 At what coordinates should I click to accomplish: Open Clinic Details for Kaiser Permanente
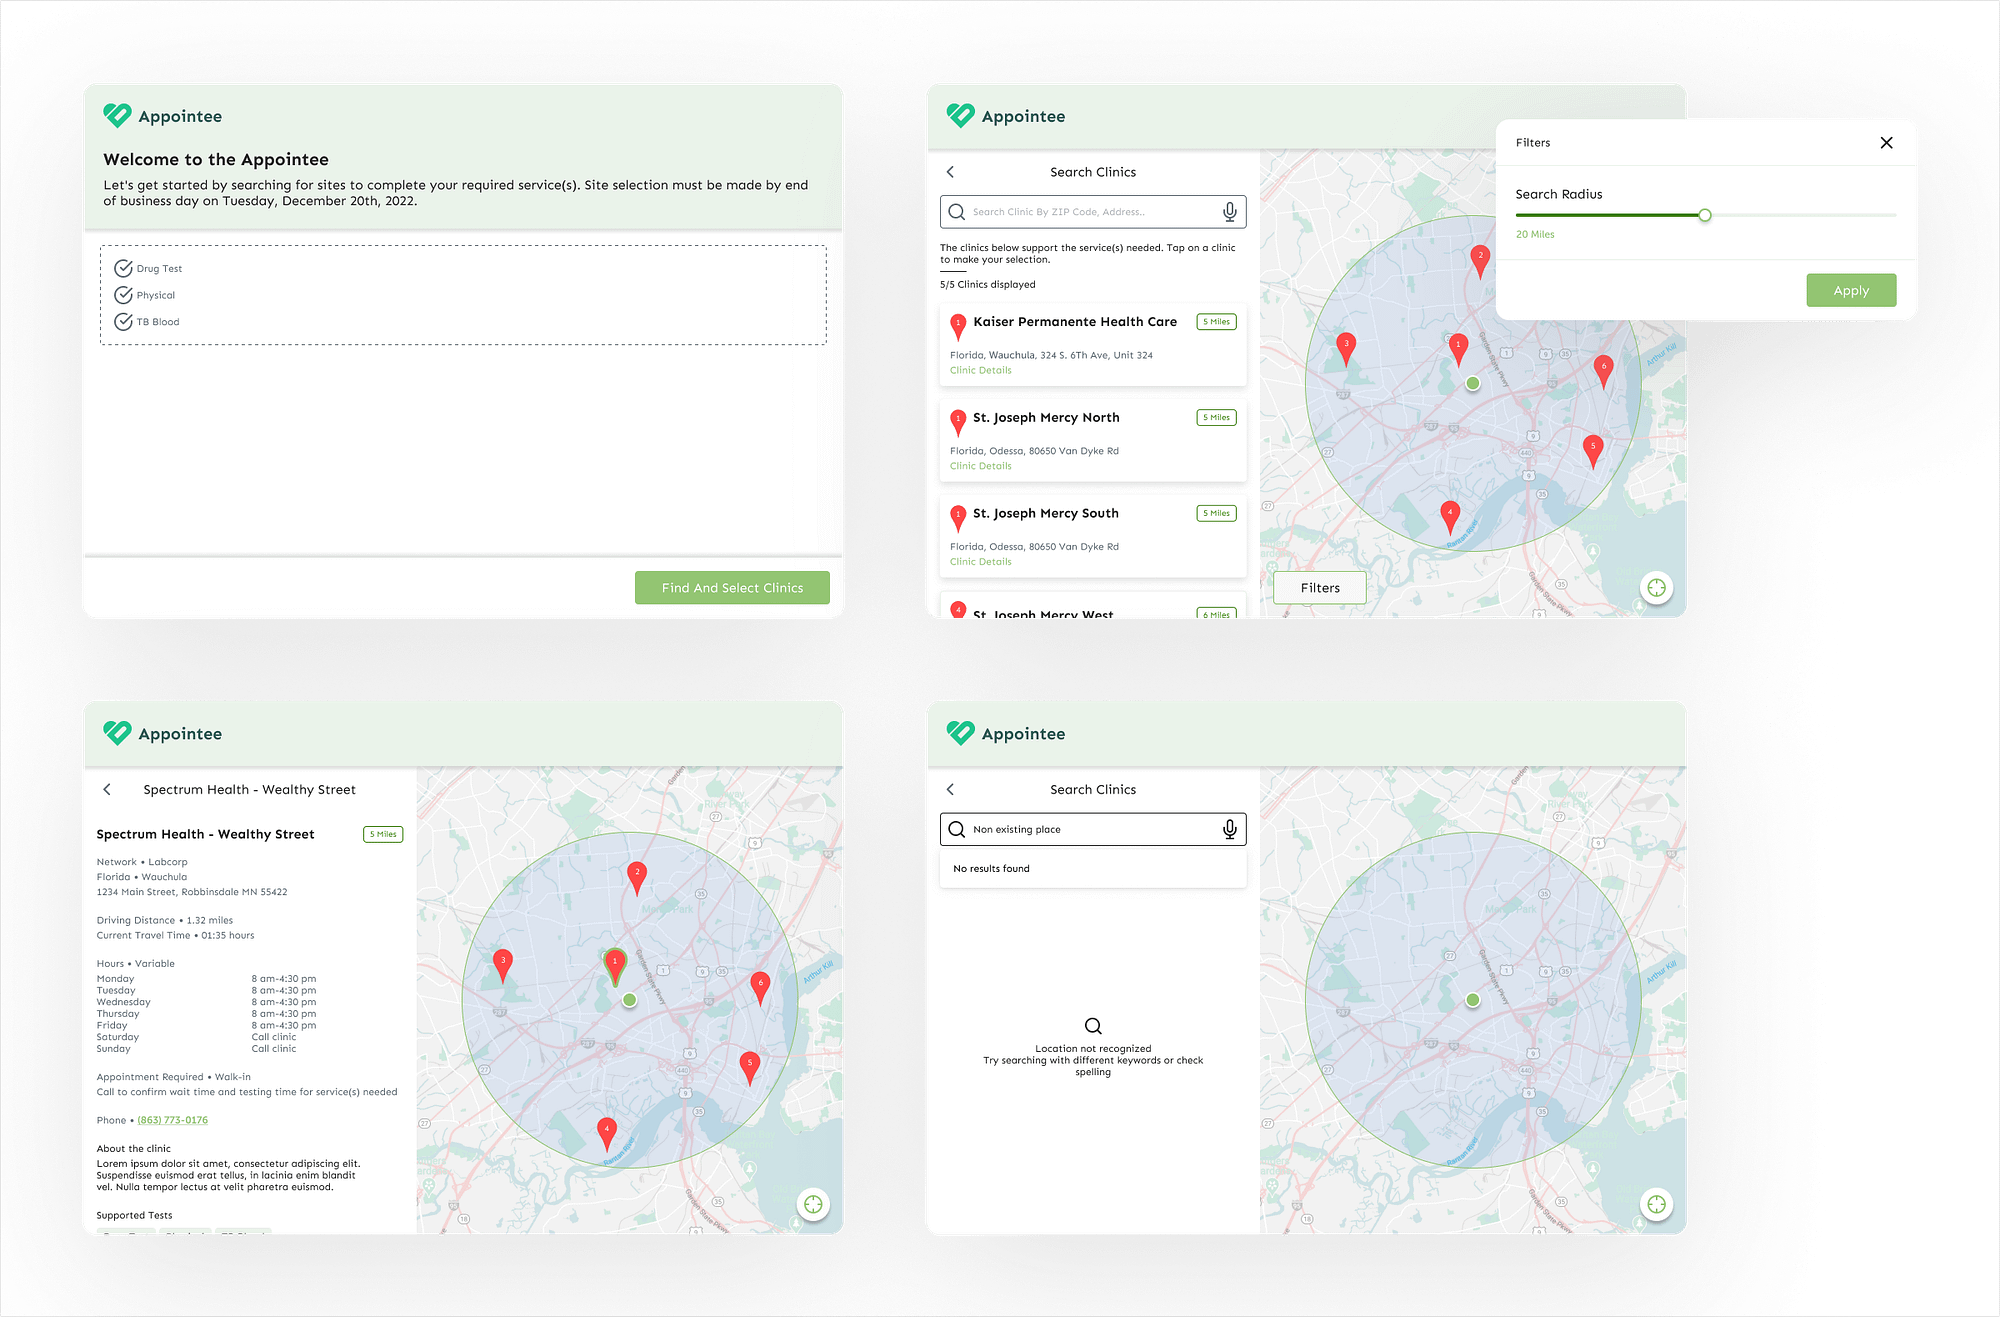(x=980, y=370)
